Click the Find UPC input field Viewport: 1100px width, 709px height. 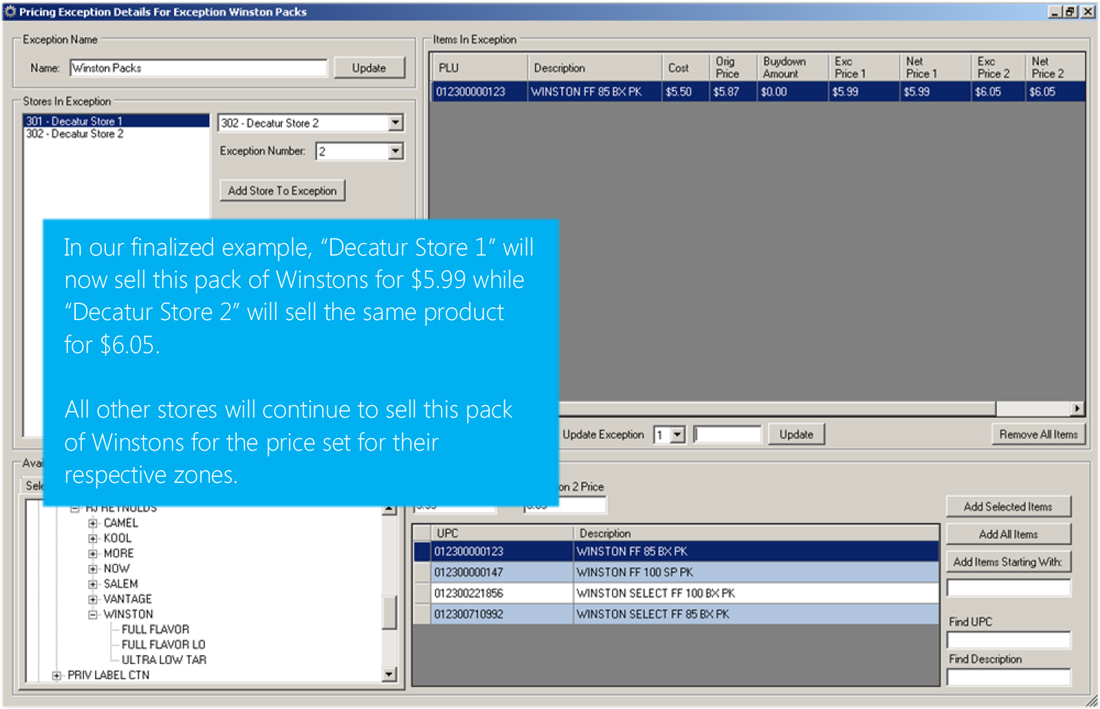1008,640
